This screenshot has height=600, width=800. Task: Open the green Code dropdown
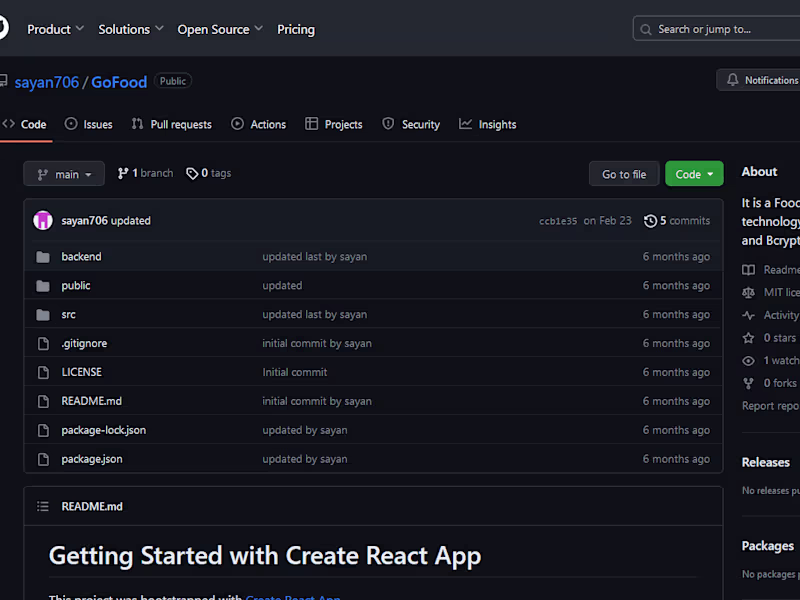[x=694, y=174]
